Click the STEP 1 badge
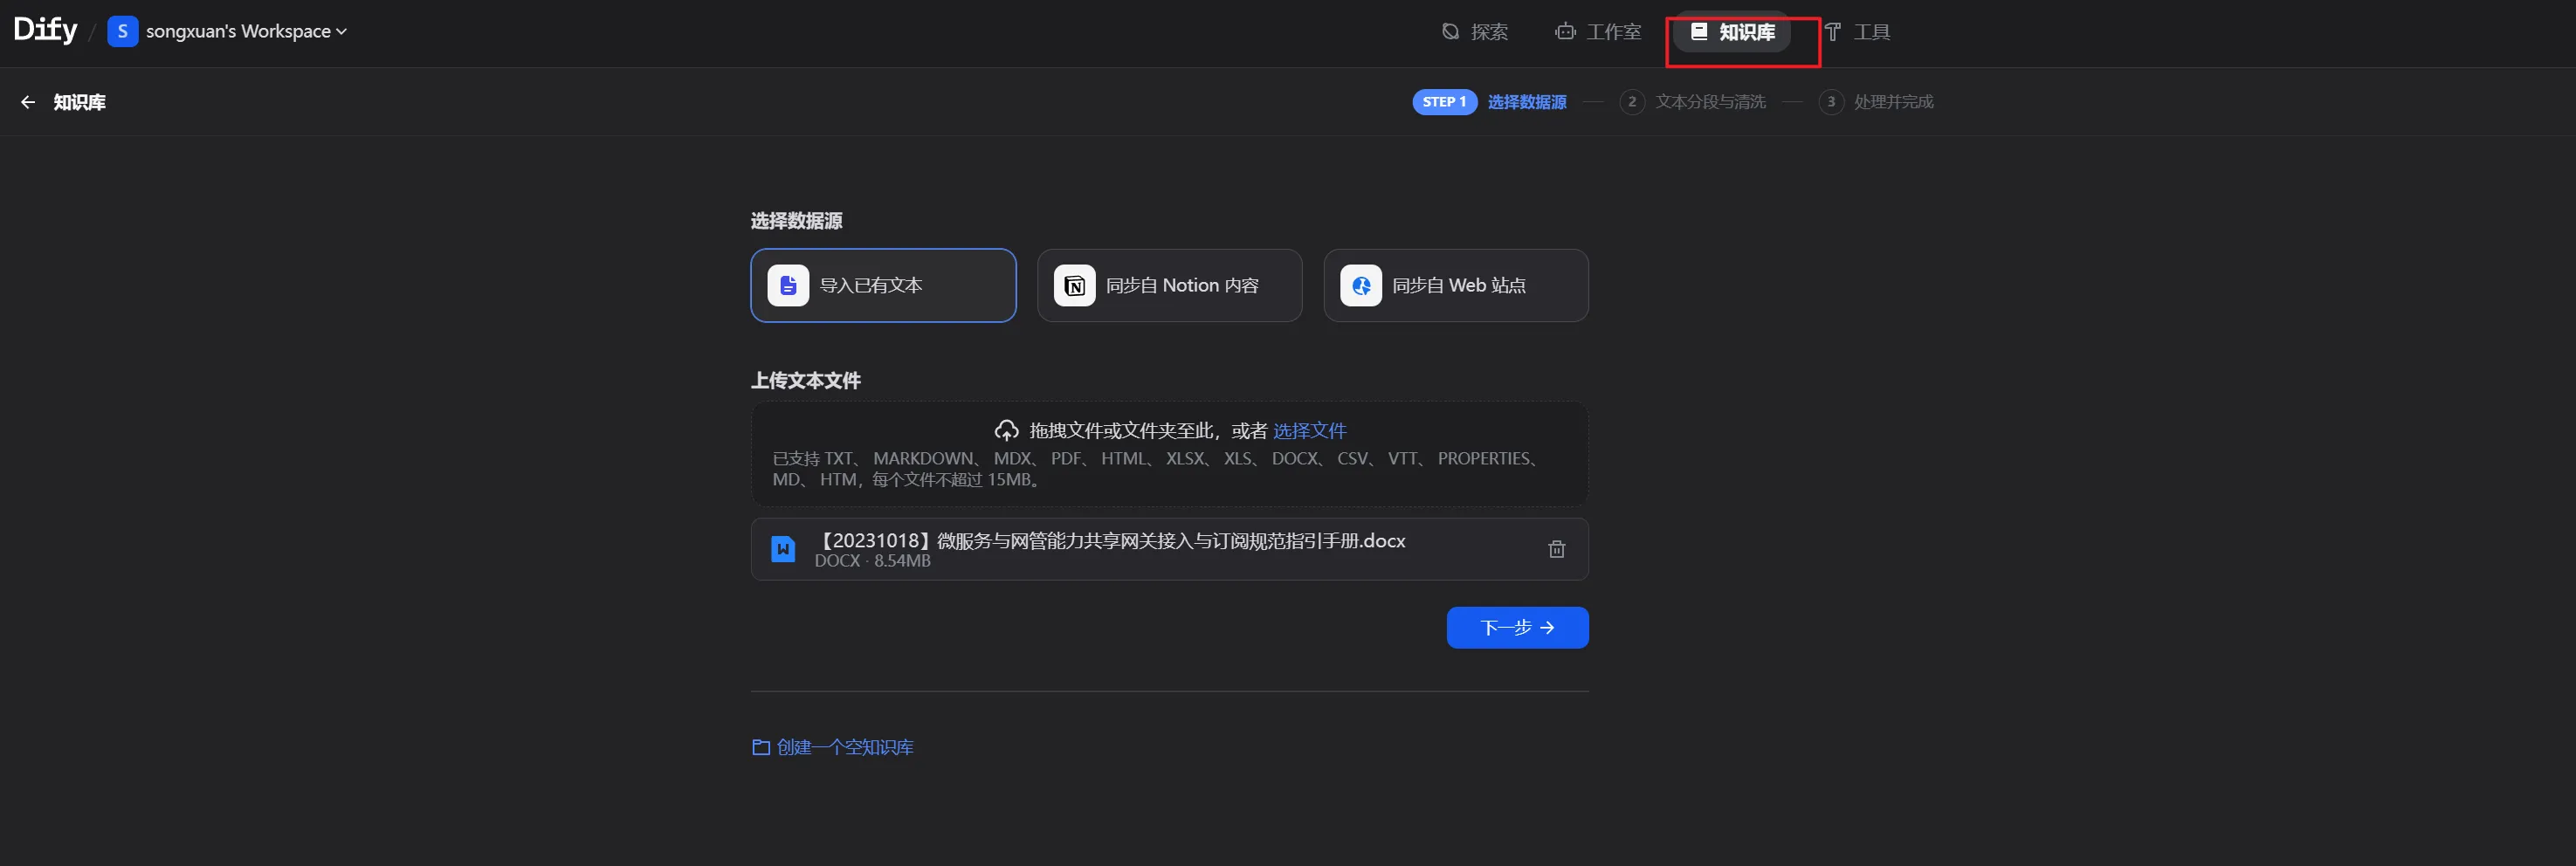Viewport: 2576px width, 866px height. point(1444,102)
